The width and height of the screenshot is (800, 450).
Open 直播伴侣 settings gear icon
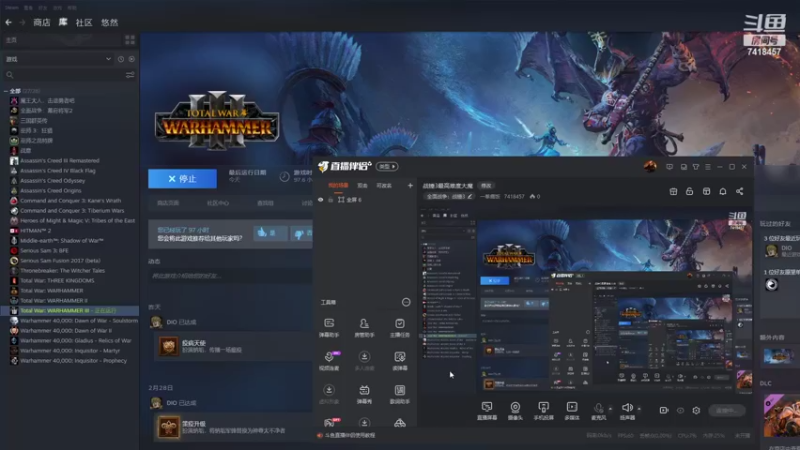(x=696, y=410)
